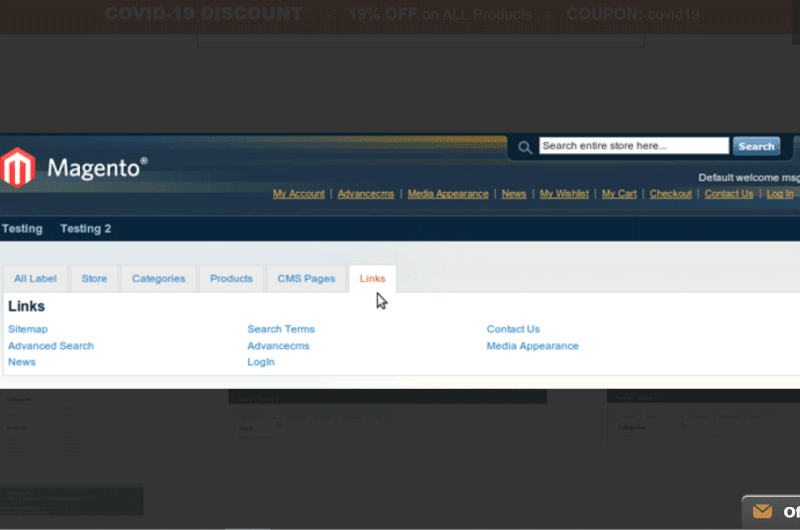Open Media Appearance header link
The width and height of the screenshot is (800, 530).
(x=448, y=194)
